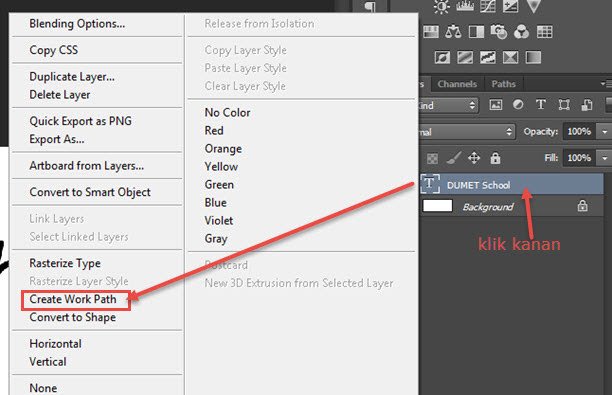Viewport: 612px width, 395px height.
Task: Add a Channel Mixer adjustment
Action: pyautogui.click(x=521, y=32)
